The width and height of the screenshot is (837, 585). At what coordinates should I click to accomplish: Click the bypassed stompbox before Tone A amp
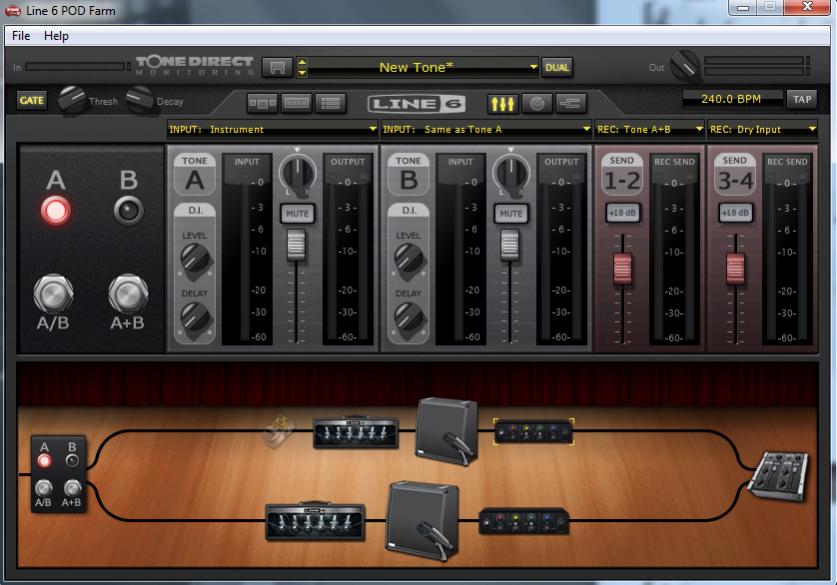[x=280, y=430]
